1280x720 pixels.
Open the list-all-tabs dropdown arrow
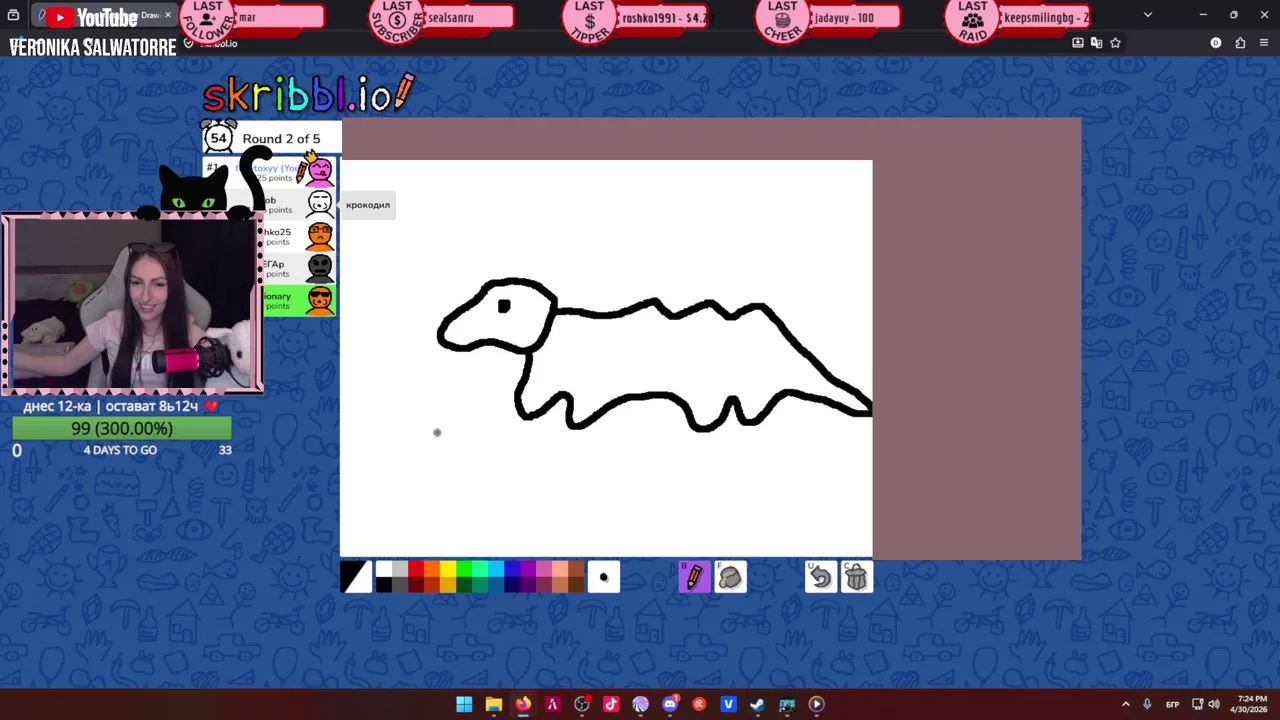(1148, 15)
